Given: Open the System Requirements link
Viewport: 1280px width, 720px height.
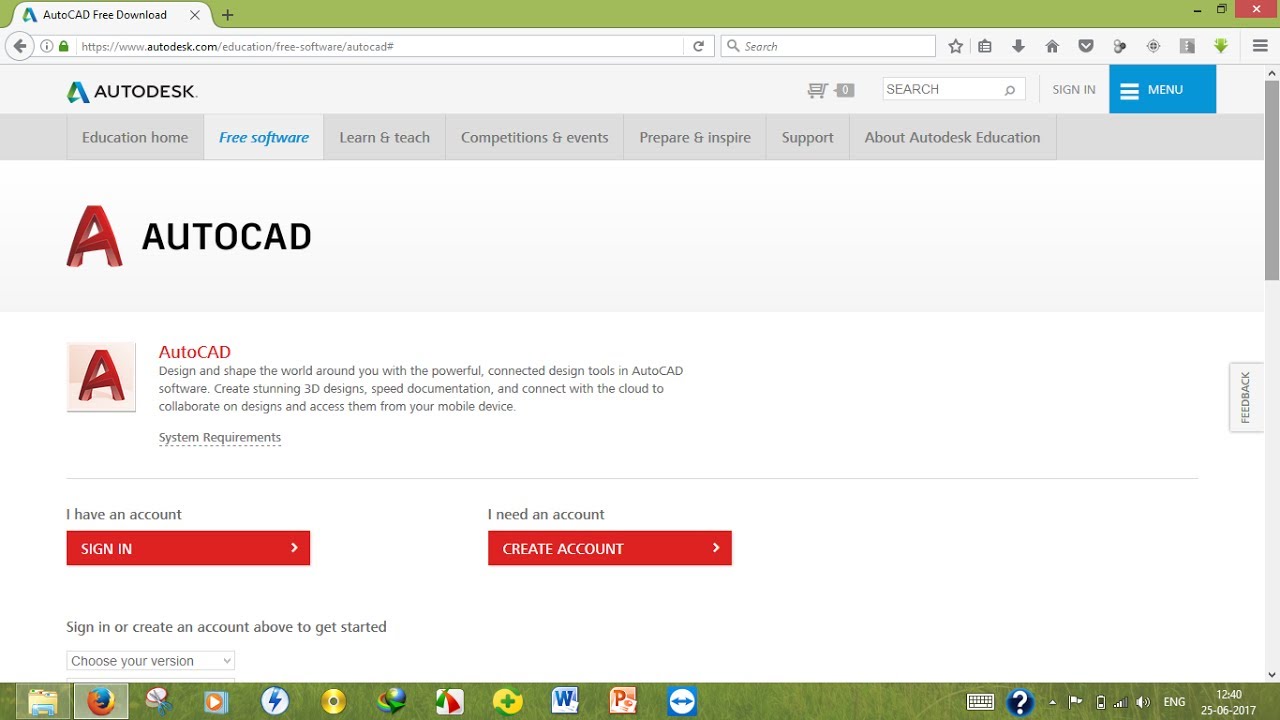Looking at the screenshot, I should pyautogui.click(x=220, y=438).
